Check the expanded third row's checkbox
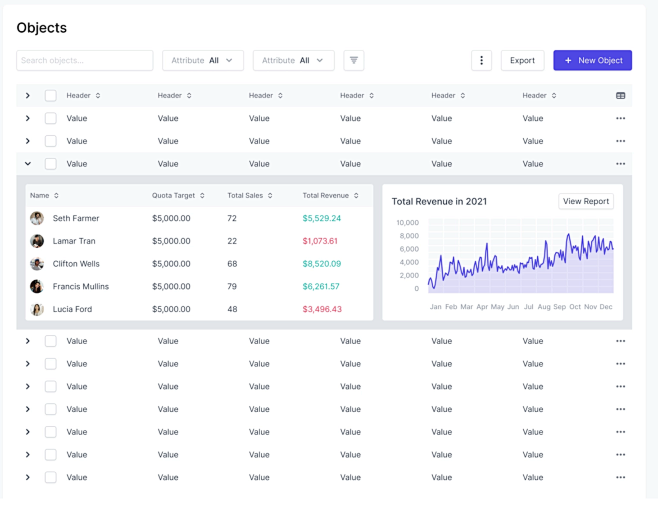 tap(50, 164)
